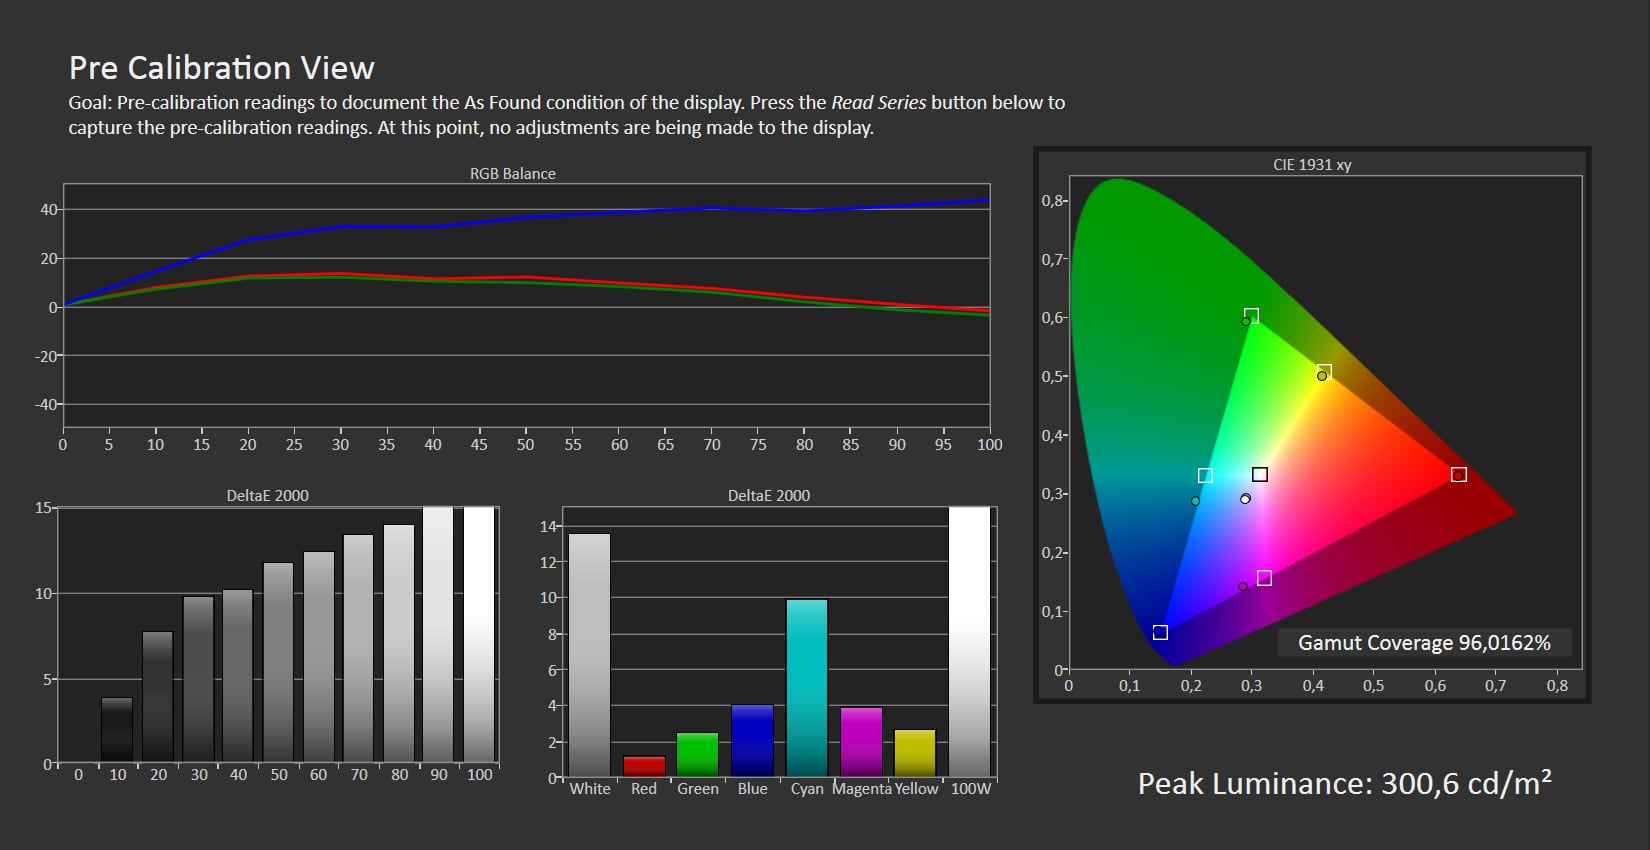Viewport: 1650px width, 850px height.
Task: Click the Pre Calibration View heading
Action: tap(221, 68)
